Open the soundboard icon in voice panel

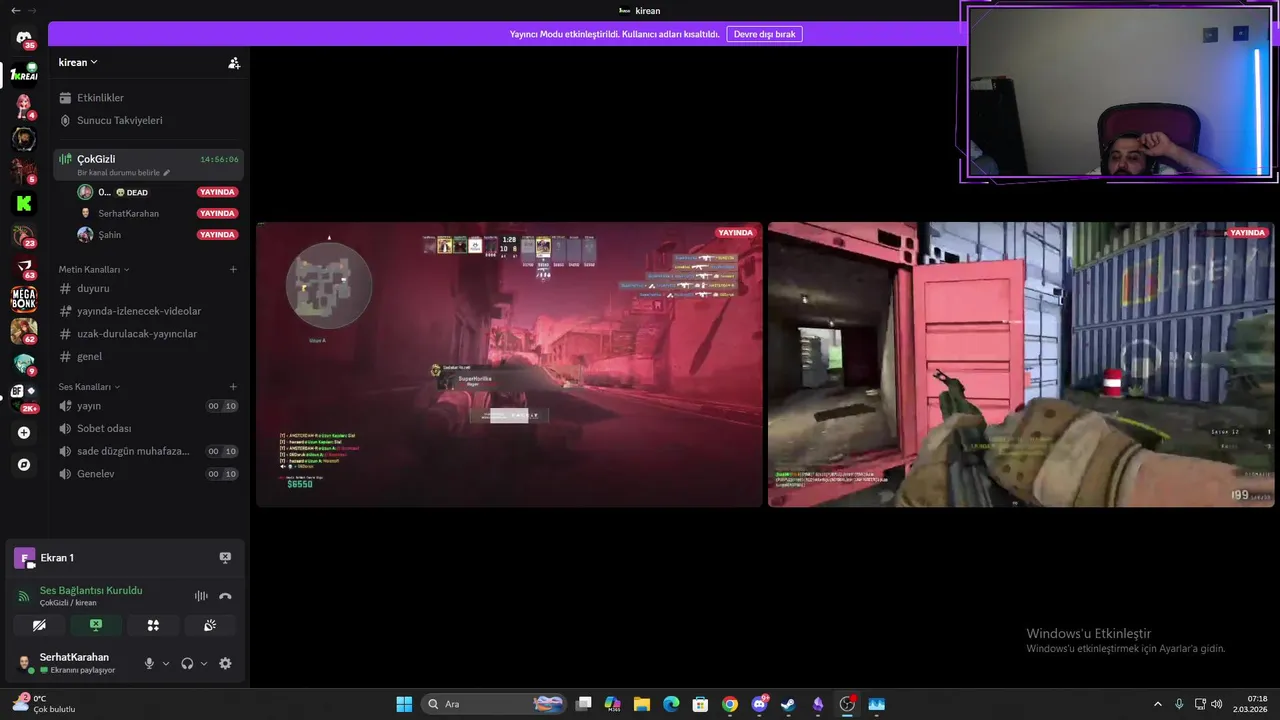point(210,625)
